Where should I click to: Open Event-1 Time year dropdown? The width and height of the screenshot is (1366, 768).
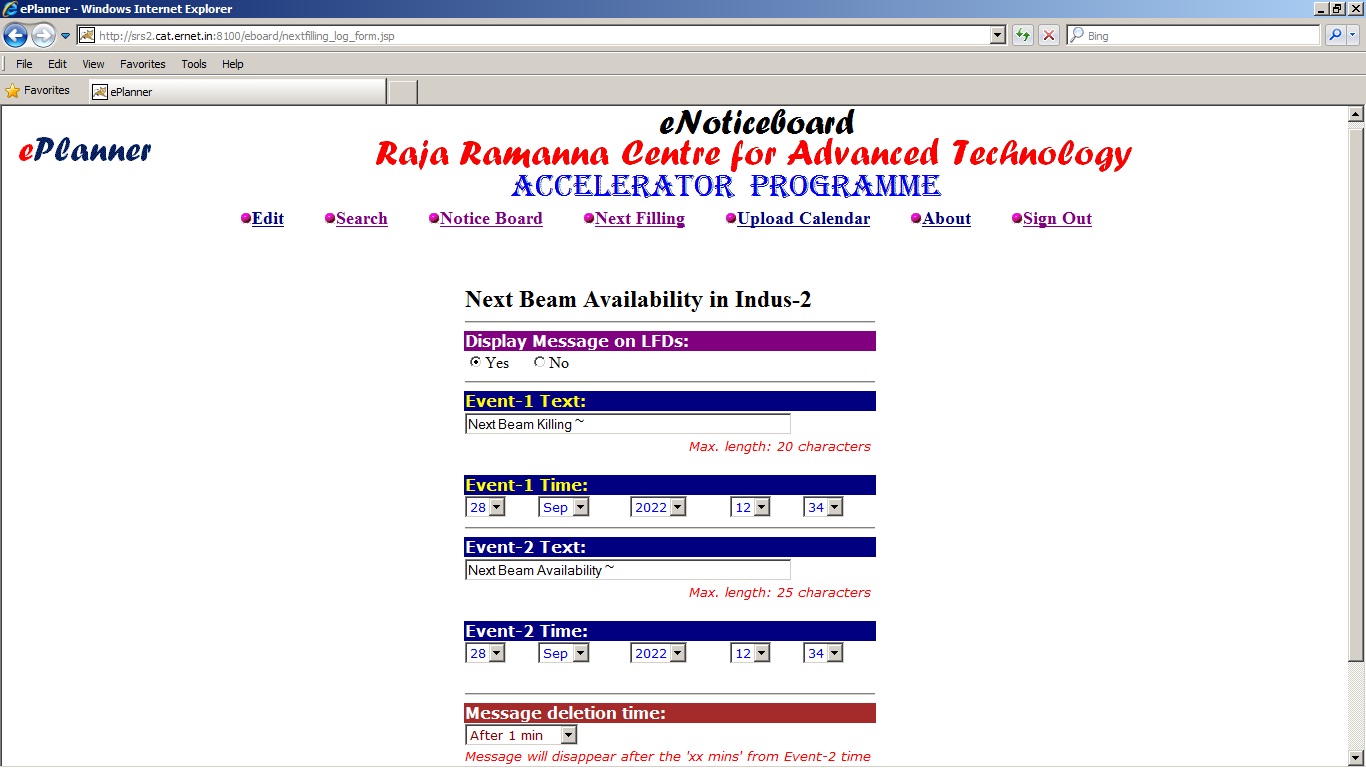coord(659,507)
